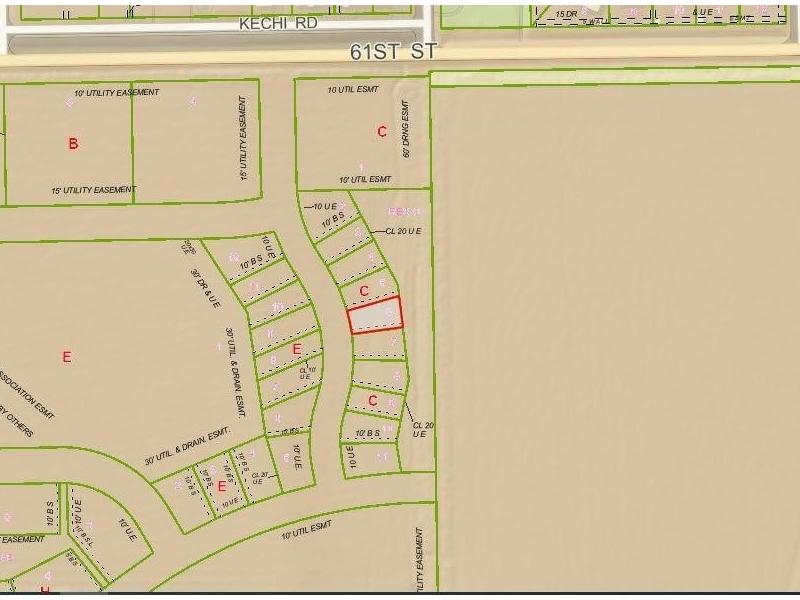The height and width of the screenshot is (600, 800).
Task: Select the block B parcel label
Action: click(x=73, y=144)
